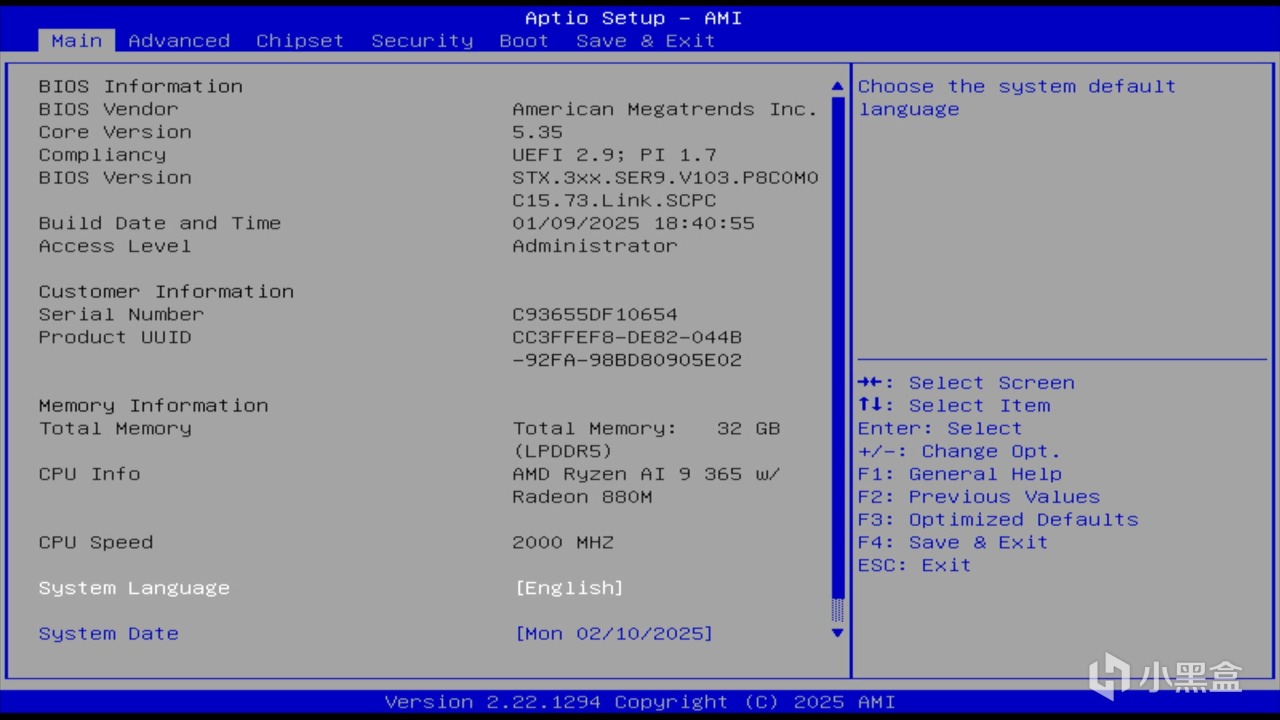This screenshot has width=1280, height=720.
Task: Click the +/-: Change Opt. hint
Action: [959, 451]
